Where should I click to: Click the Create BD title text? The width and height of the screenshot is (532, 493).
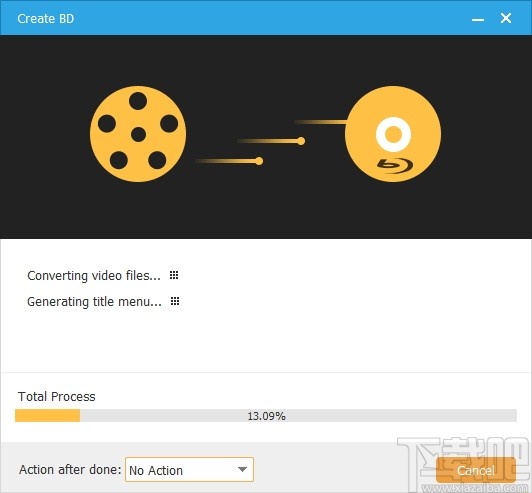coord(46,19)
